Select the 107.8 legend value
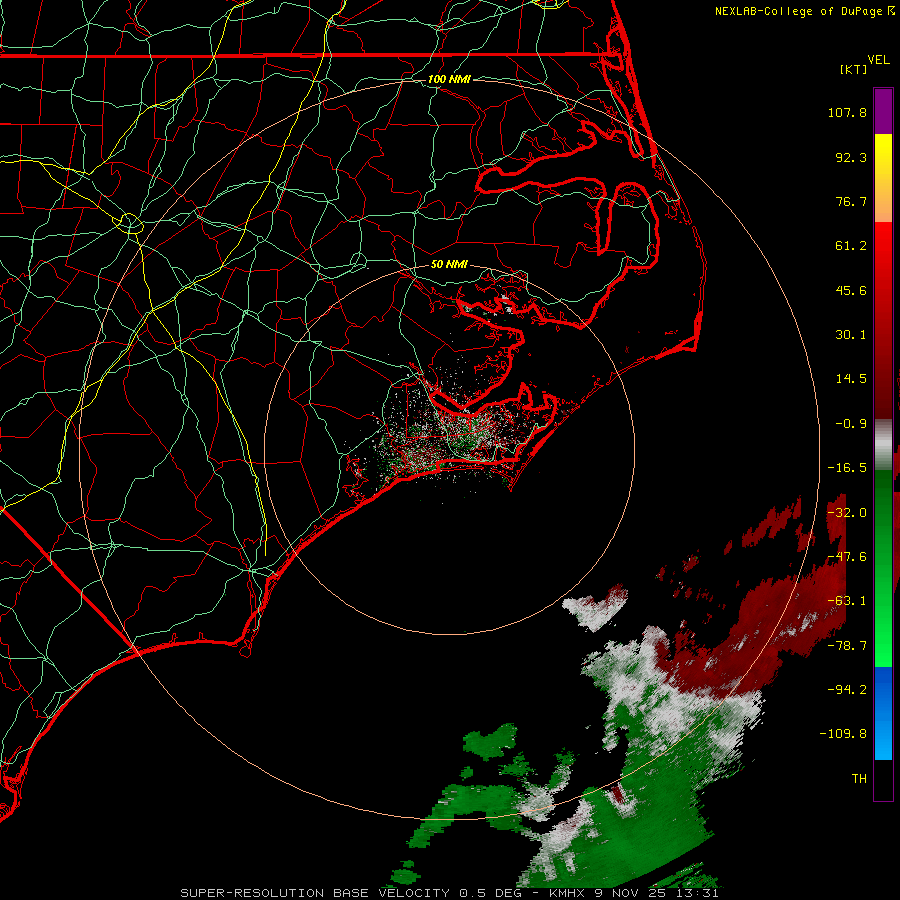This screenshot has width=900, height=900. (847, 112)
